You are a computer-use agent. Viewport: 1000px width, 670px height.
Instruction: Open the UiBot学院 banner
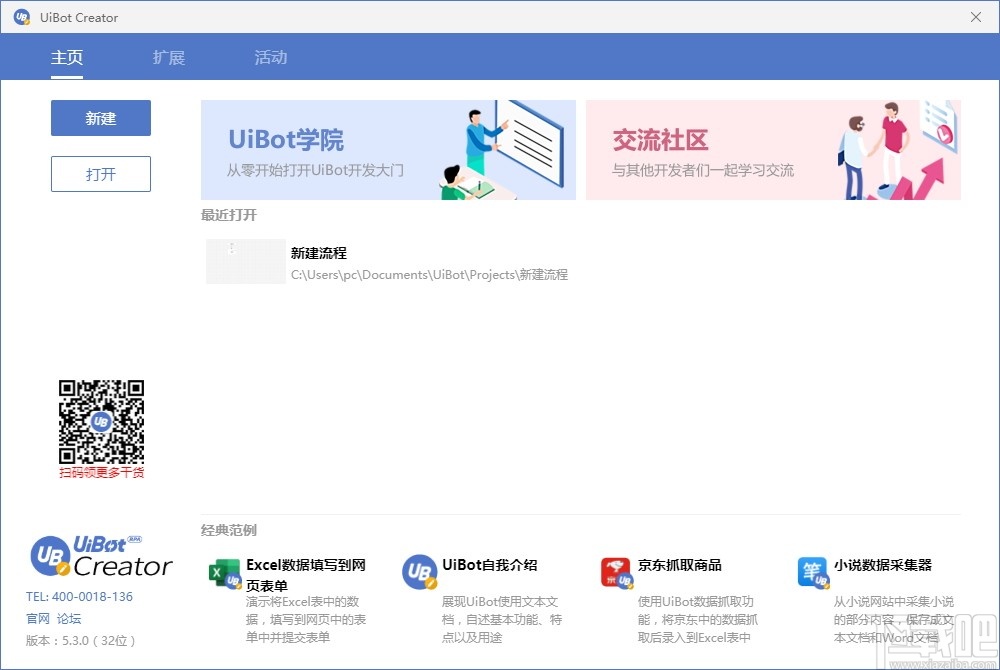pyautogui.click(x=388, y=150)
